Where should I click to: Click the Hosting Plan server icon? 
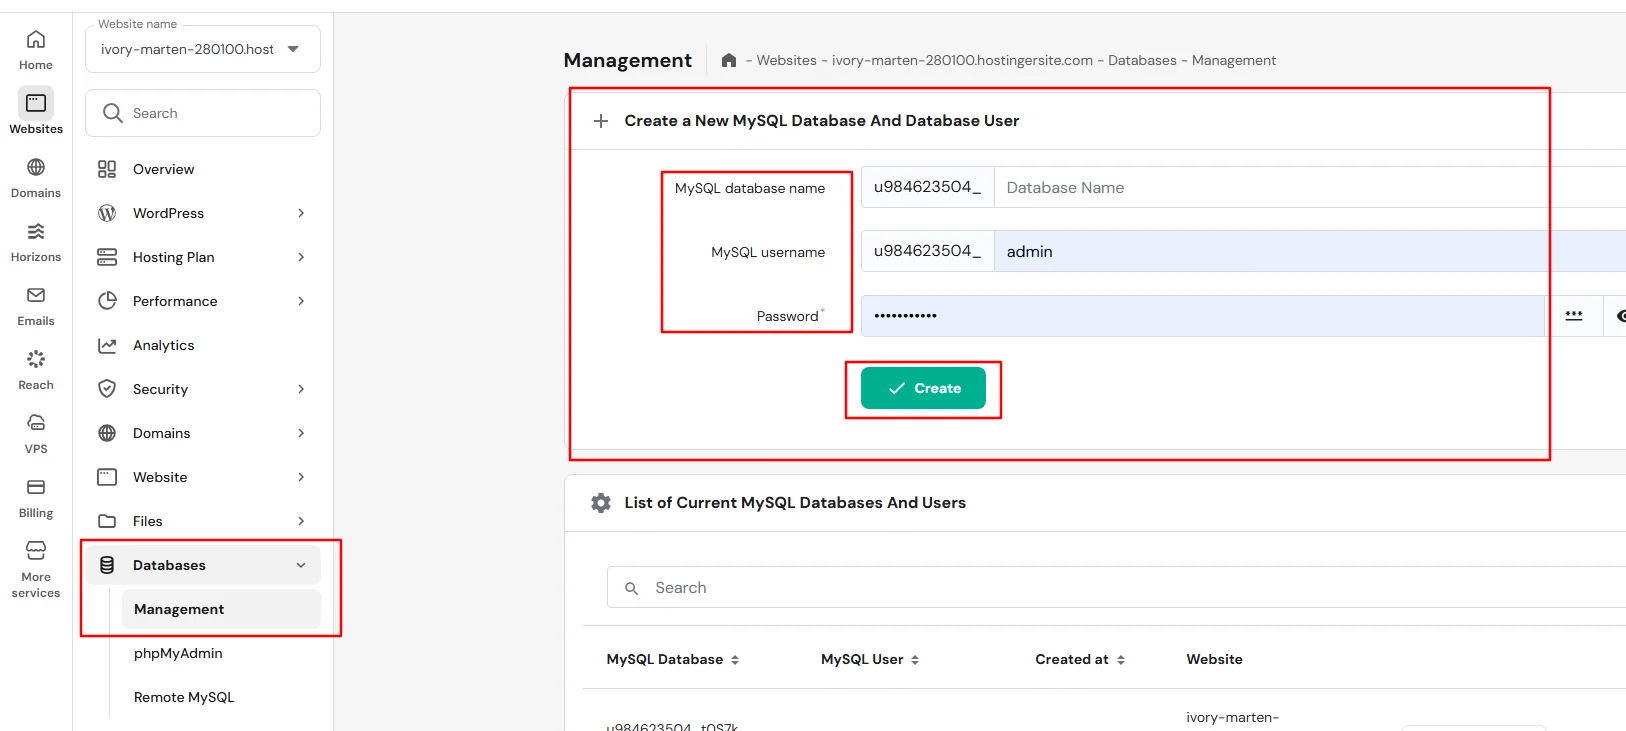107,257
